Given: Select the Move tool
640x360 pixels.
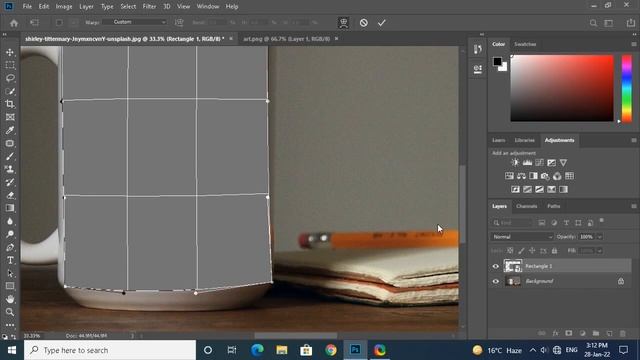Looking at the screenshot, I should pyautogui.click(x=10, y=52).
